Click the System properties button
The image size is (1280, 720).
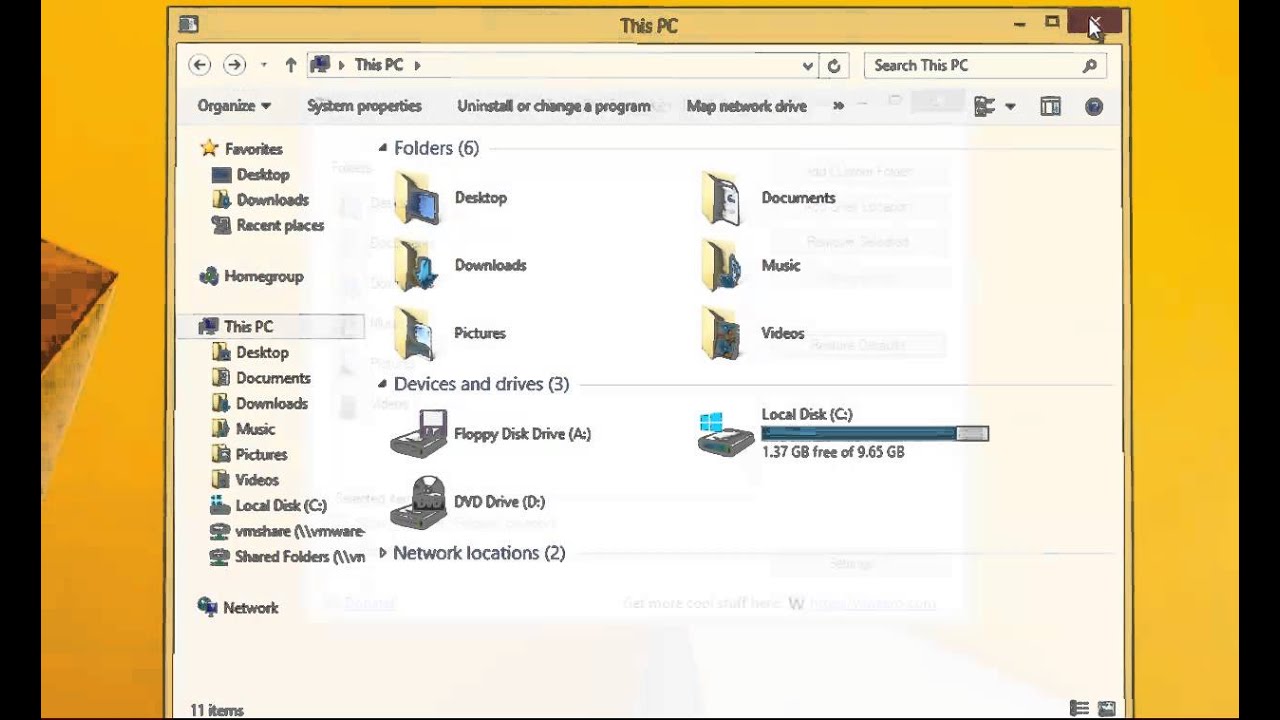tap(364, 106)
